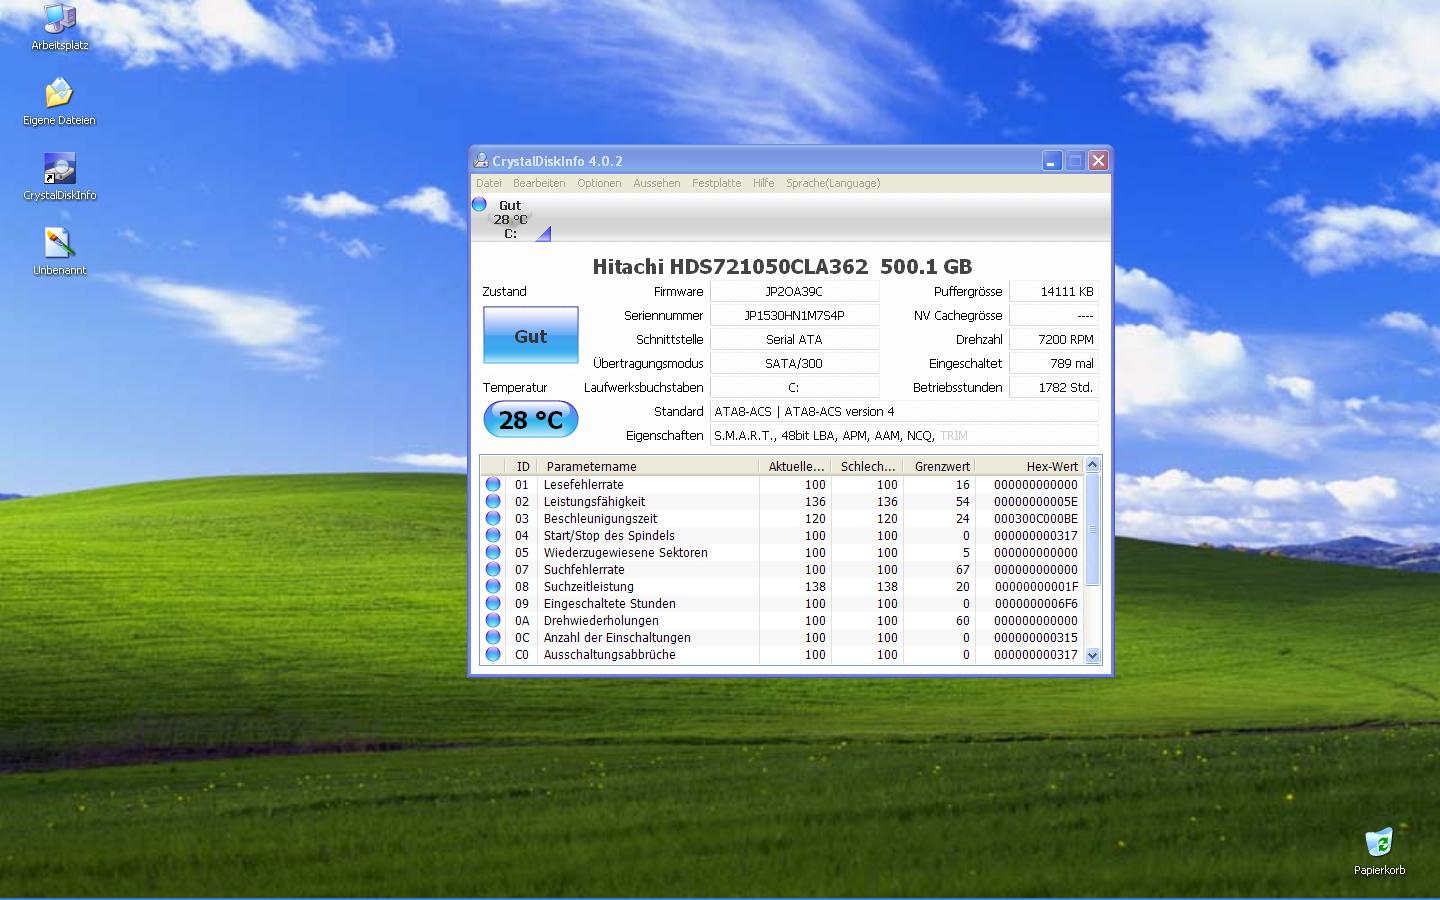Screen dimensions: 1440x900
Task: Click the Firmware value JP2OA39C field
Action: point(794,291)
